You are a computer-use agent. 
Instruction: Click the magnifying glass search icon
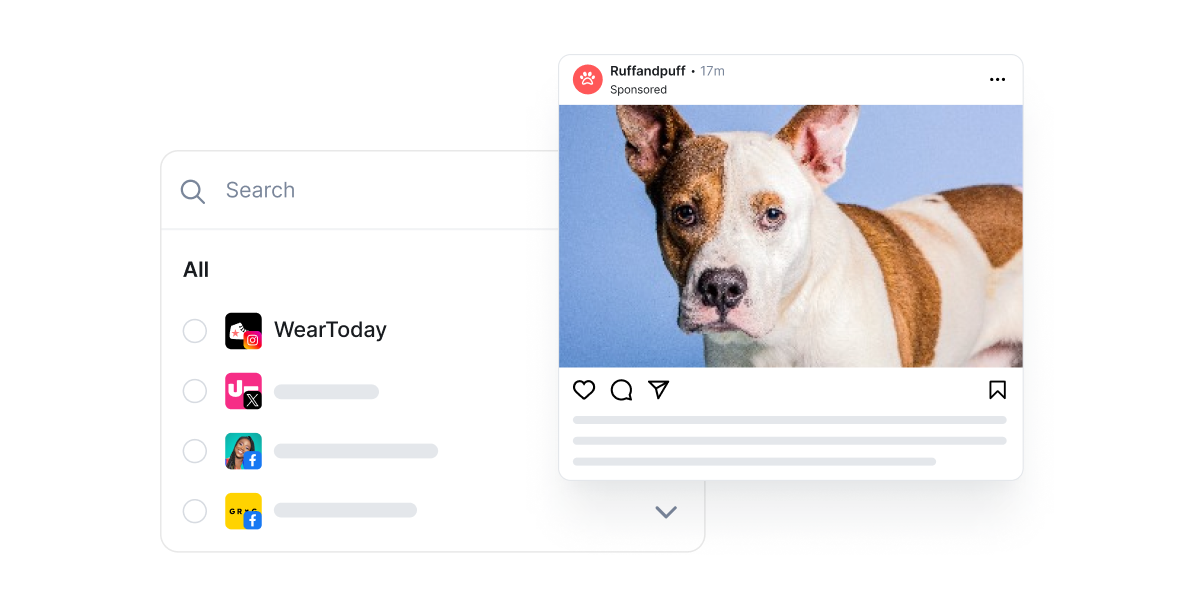click(x=193, y=191)
